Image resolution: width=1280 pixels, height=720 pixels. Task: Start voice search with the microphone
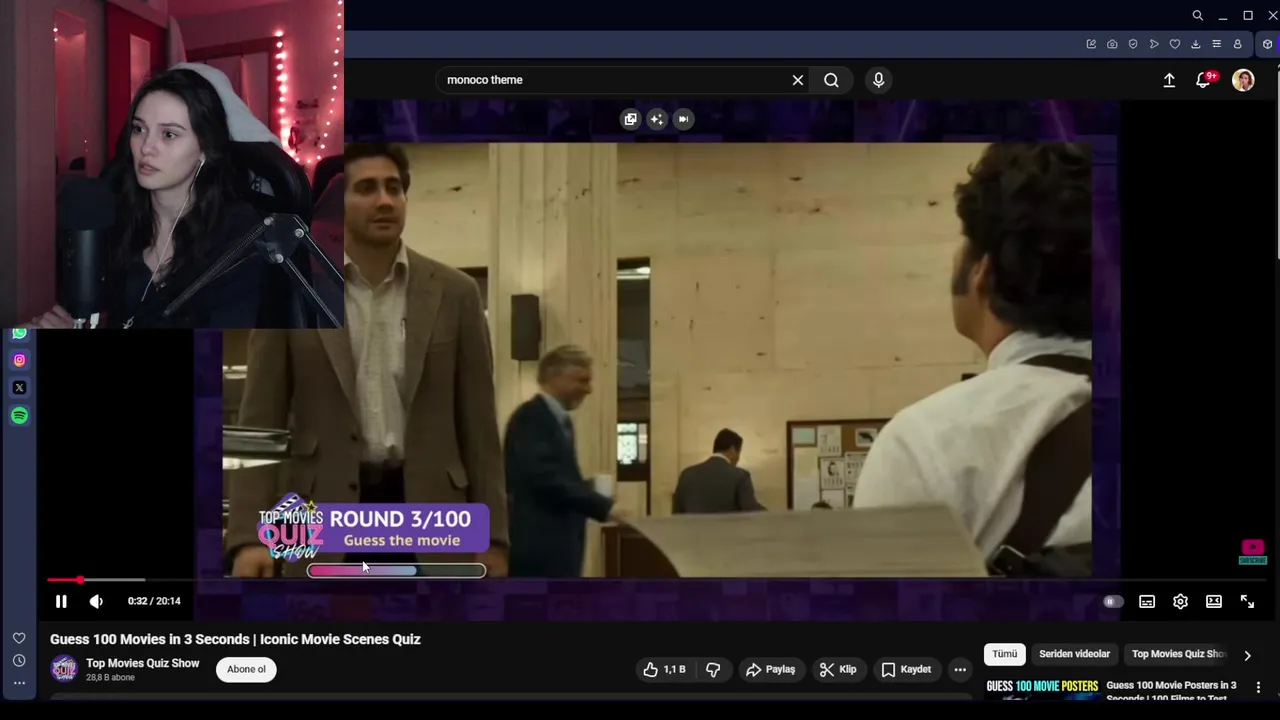coord(879,80)
